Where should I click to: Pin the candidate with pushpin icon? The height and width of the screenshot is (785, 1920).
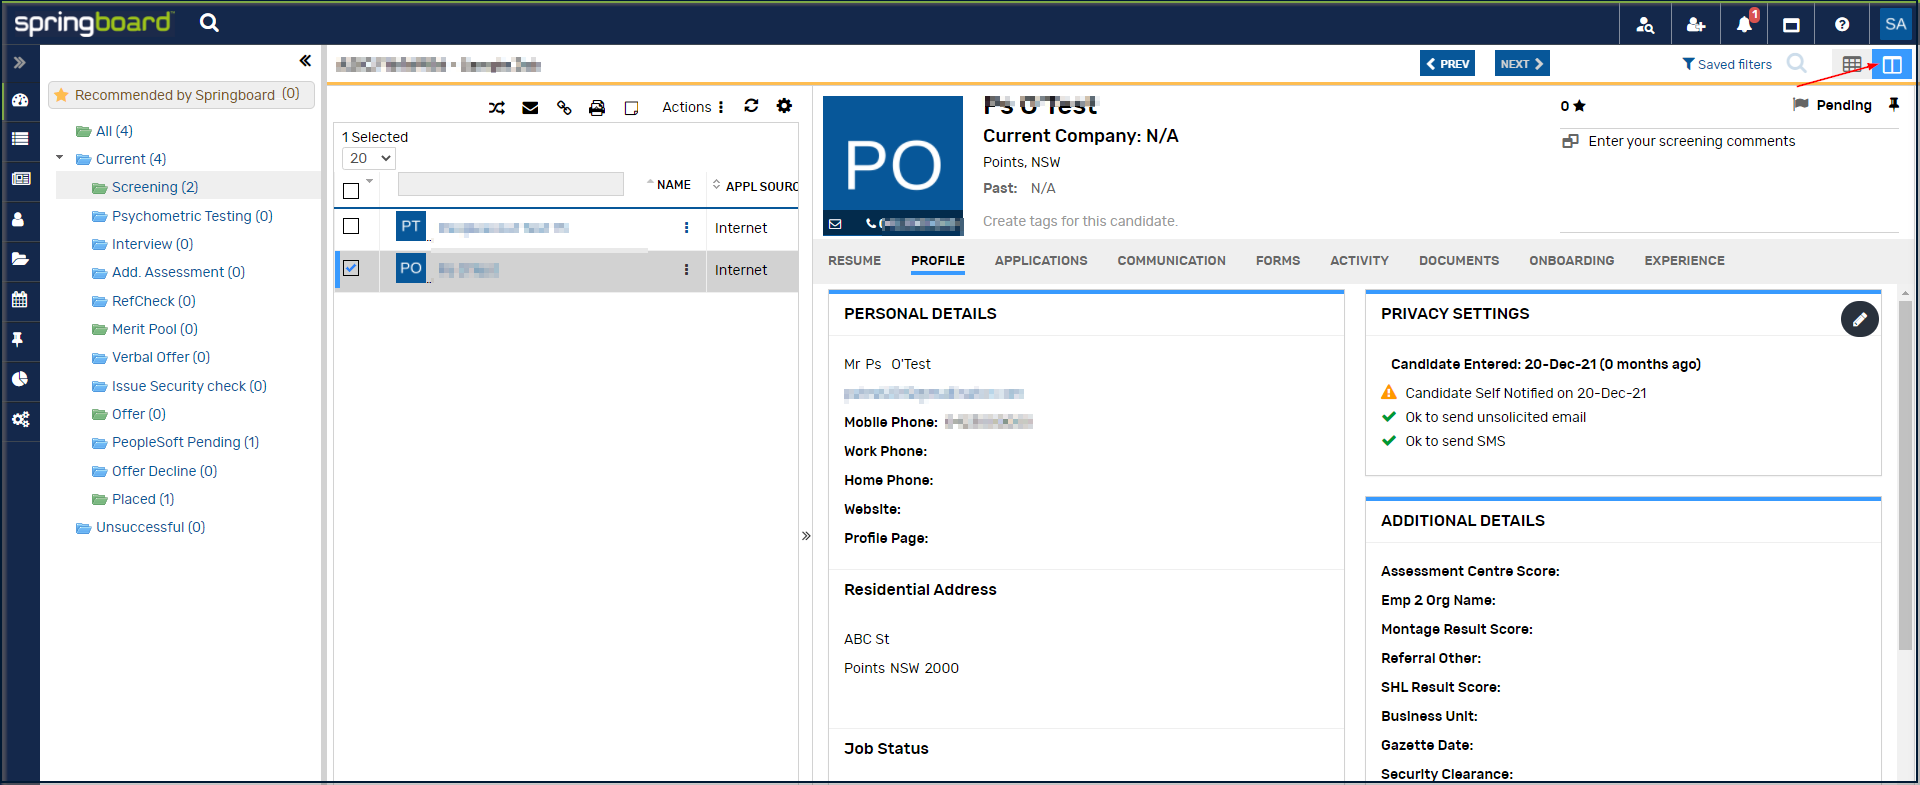(x=1893, y=104)
